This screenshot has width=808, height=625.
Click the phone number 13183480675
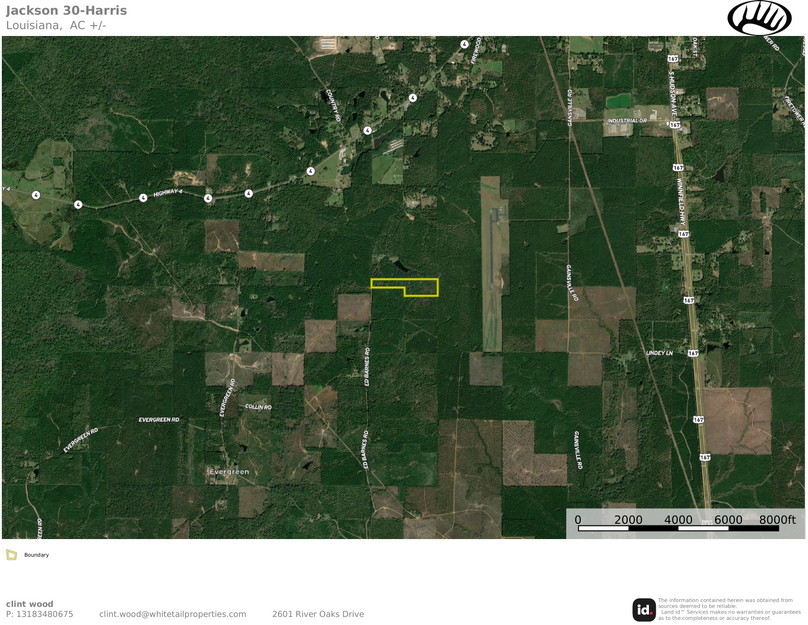click(x=39, y=614)
